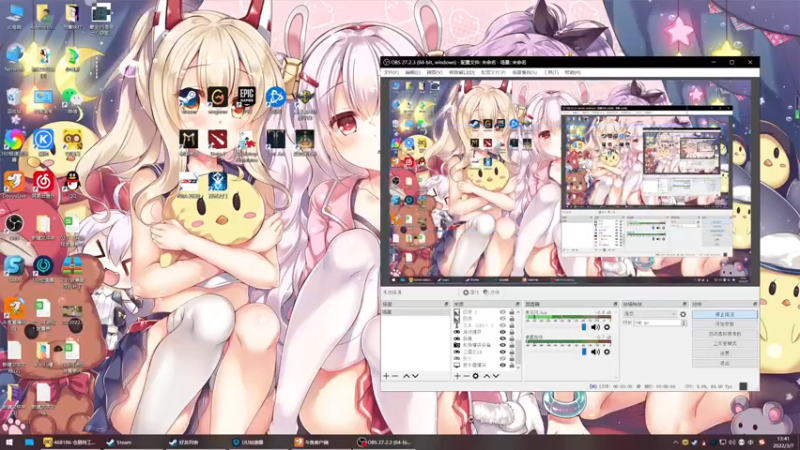Mute the 麦克风/Aux speaker icon
This screenshot has width=800, height=450.
tap(595, 327)
